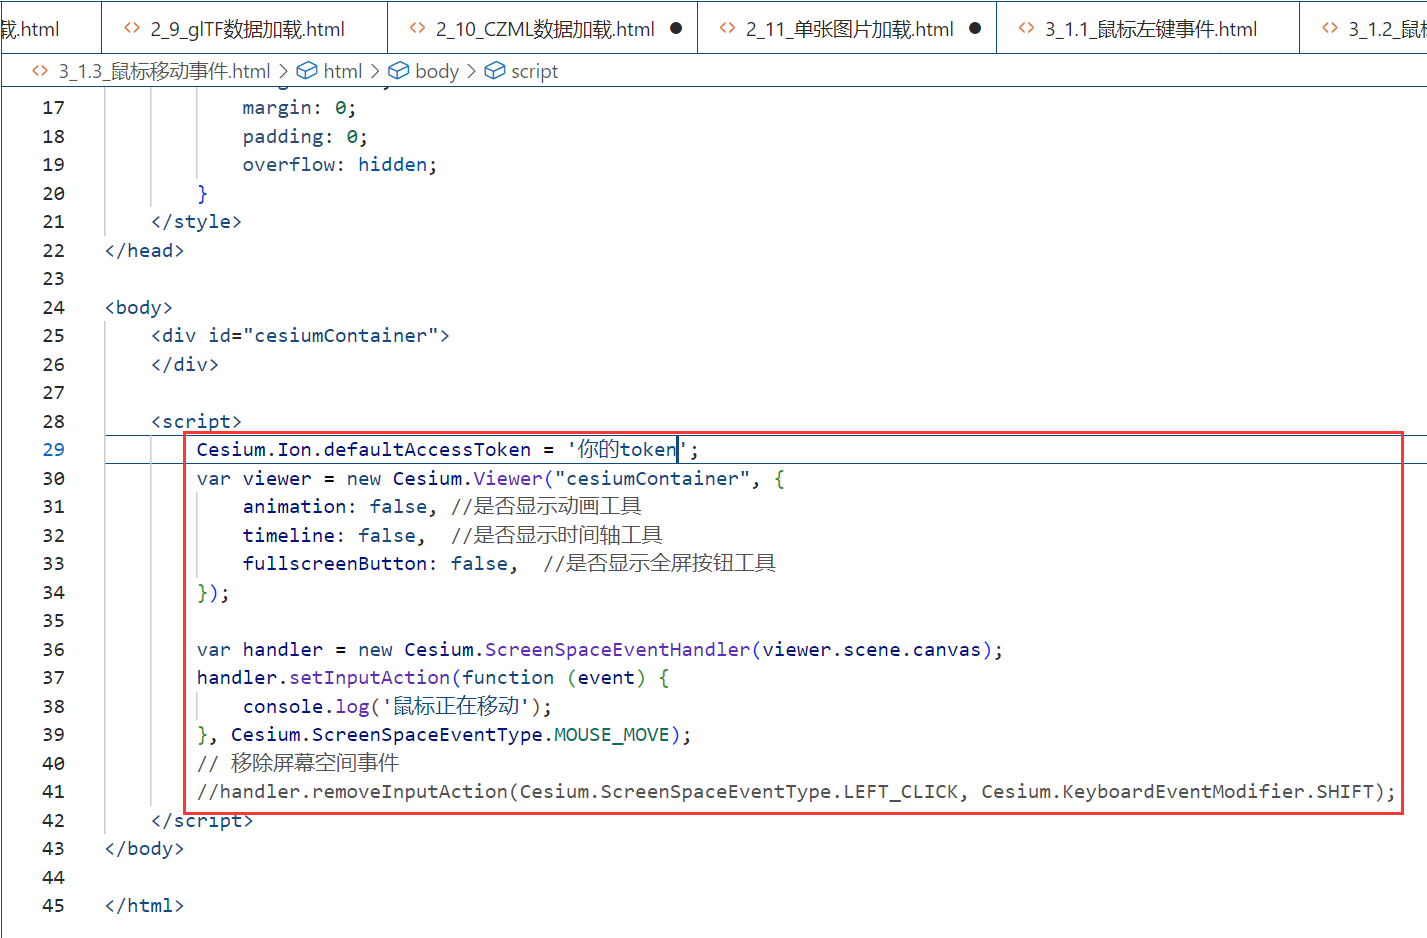Viewport: 1427px width, 938px height.
Task: Click line number 17 in the gutter
Action: click(53, 108)
